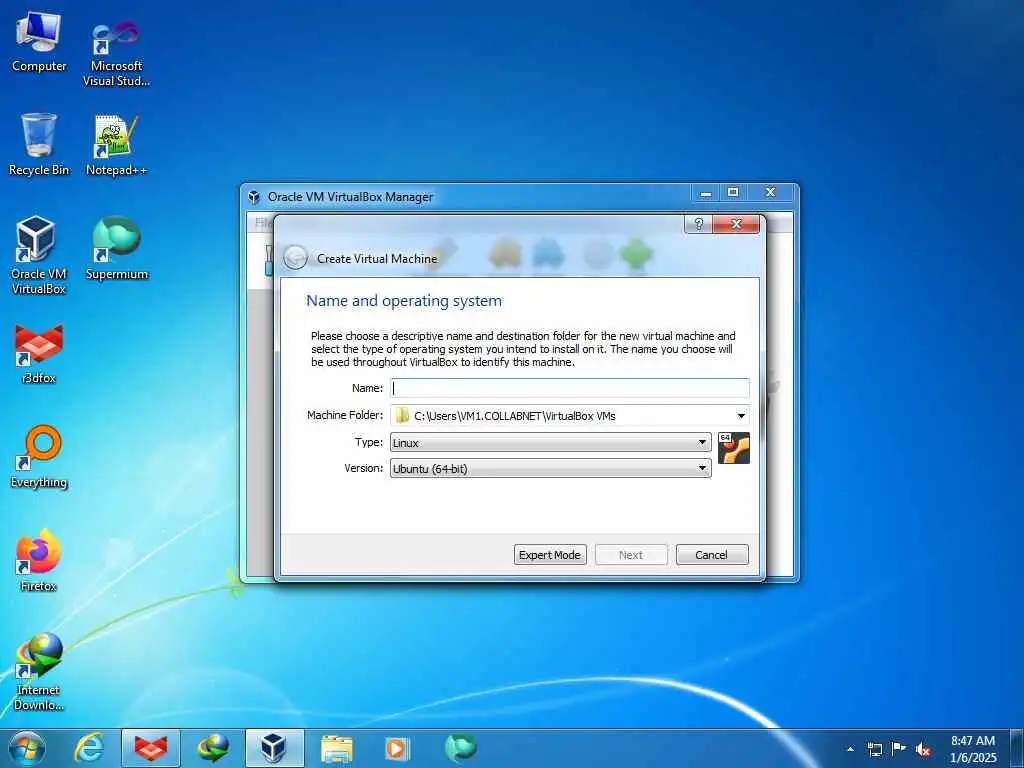1024x768 pixels.
Task: Switch to r3dfox in the taskbar
Action: [151, 748]
